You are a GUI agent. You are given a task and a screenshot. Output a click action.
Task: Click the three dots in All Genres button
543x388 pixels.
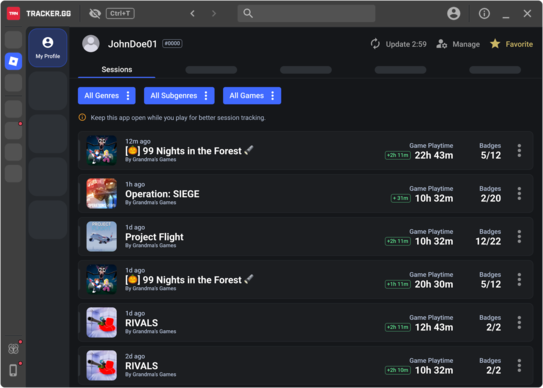click(128, 96)
